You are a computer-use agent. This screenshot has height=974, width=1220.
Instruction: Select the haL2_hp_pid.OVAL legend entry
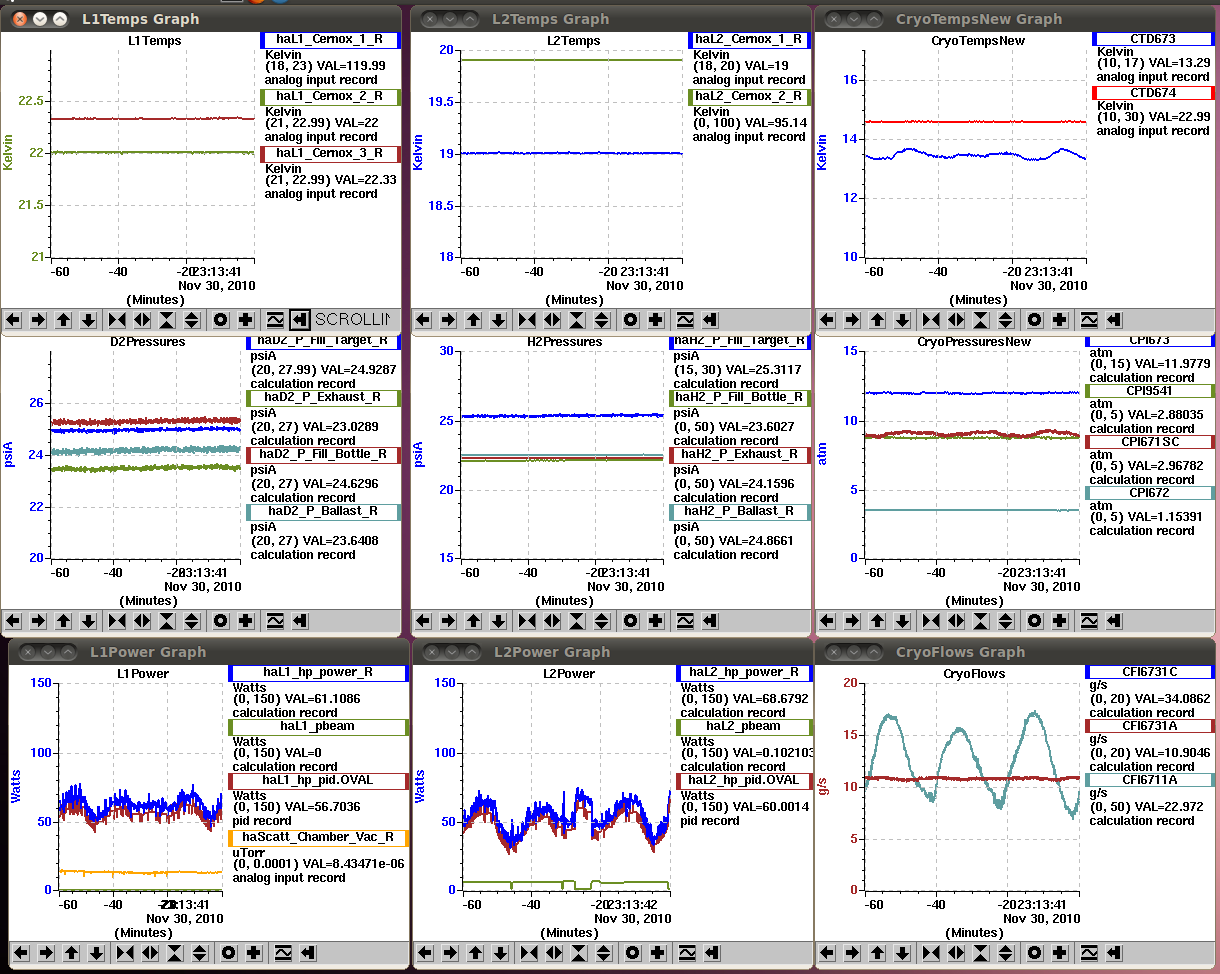tap(744, 780)
